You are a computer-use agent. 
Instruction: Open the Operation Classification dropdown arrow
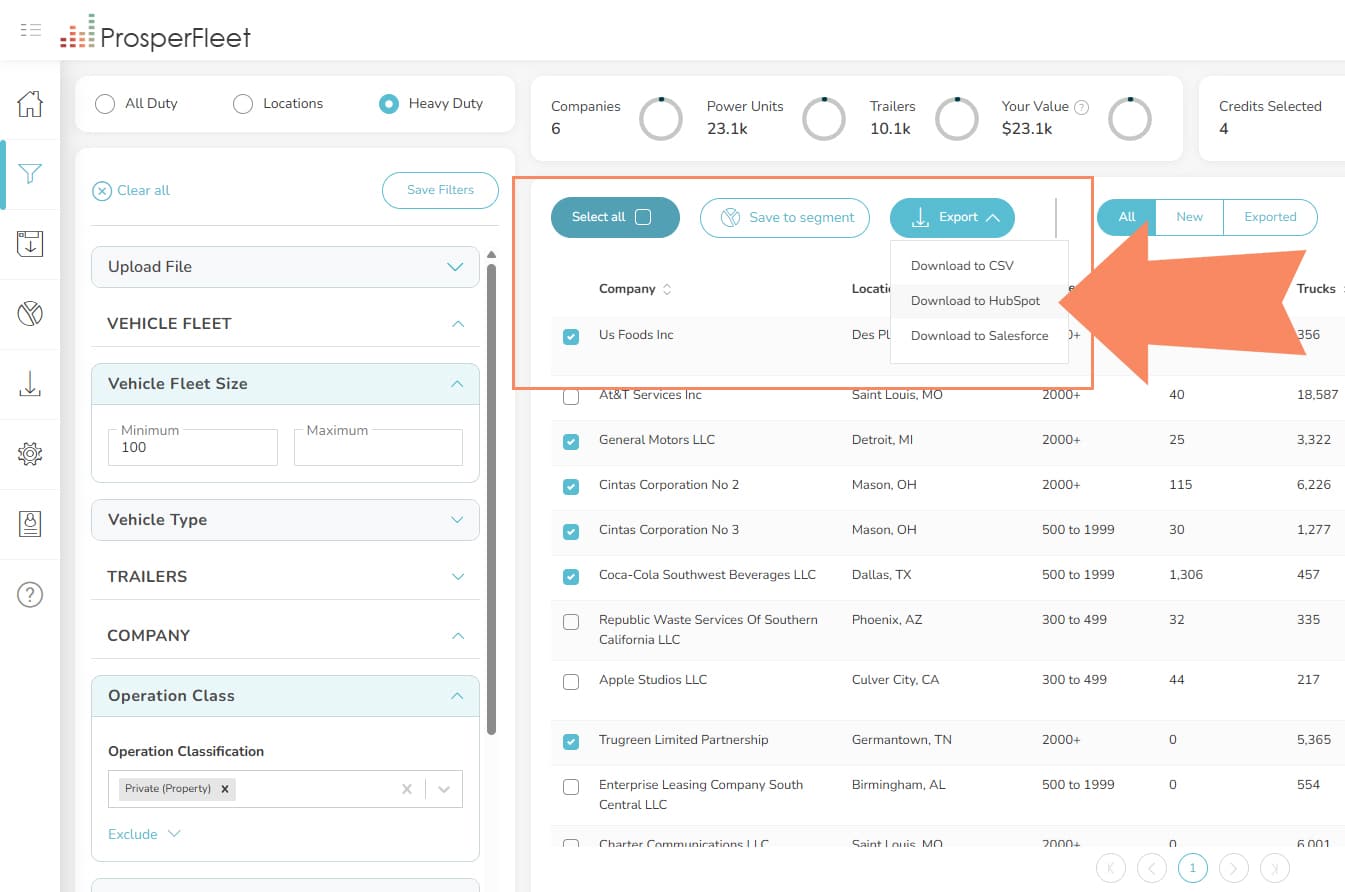pos(444,789)
